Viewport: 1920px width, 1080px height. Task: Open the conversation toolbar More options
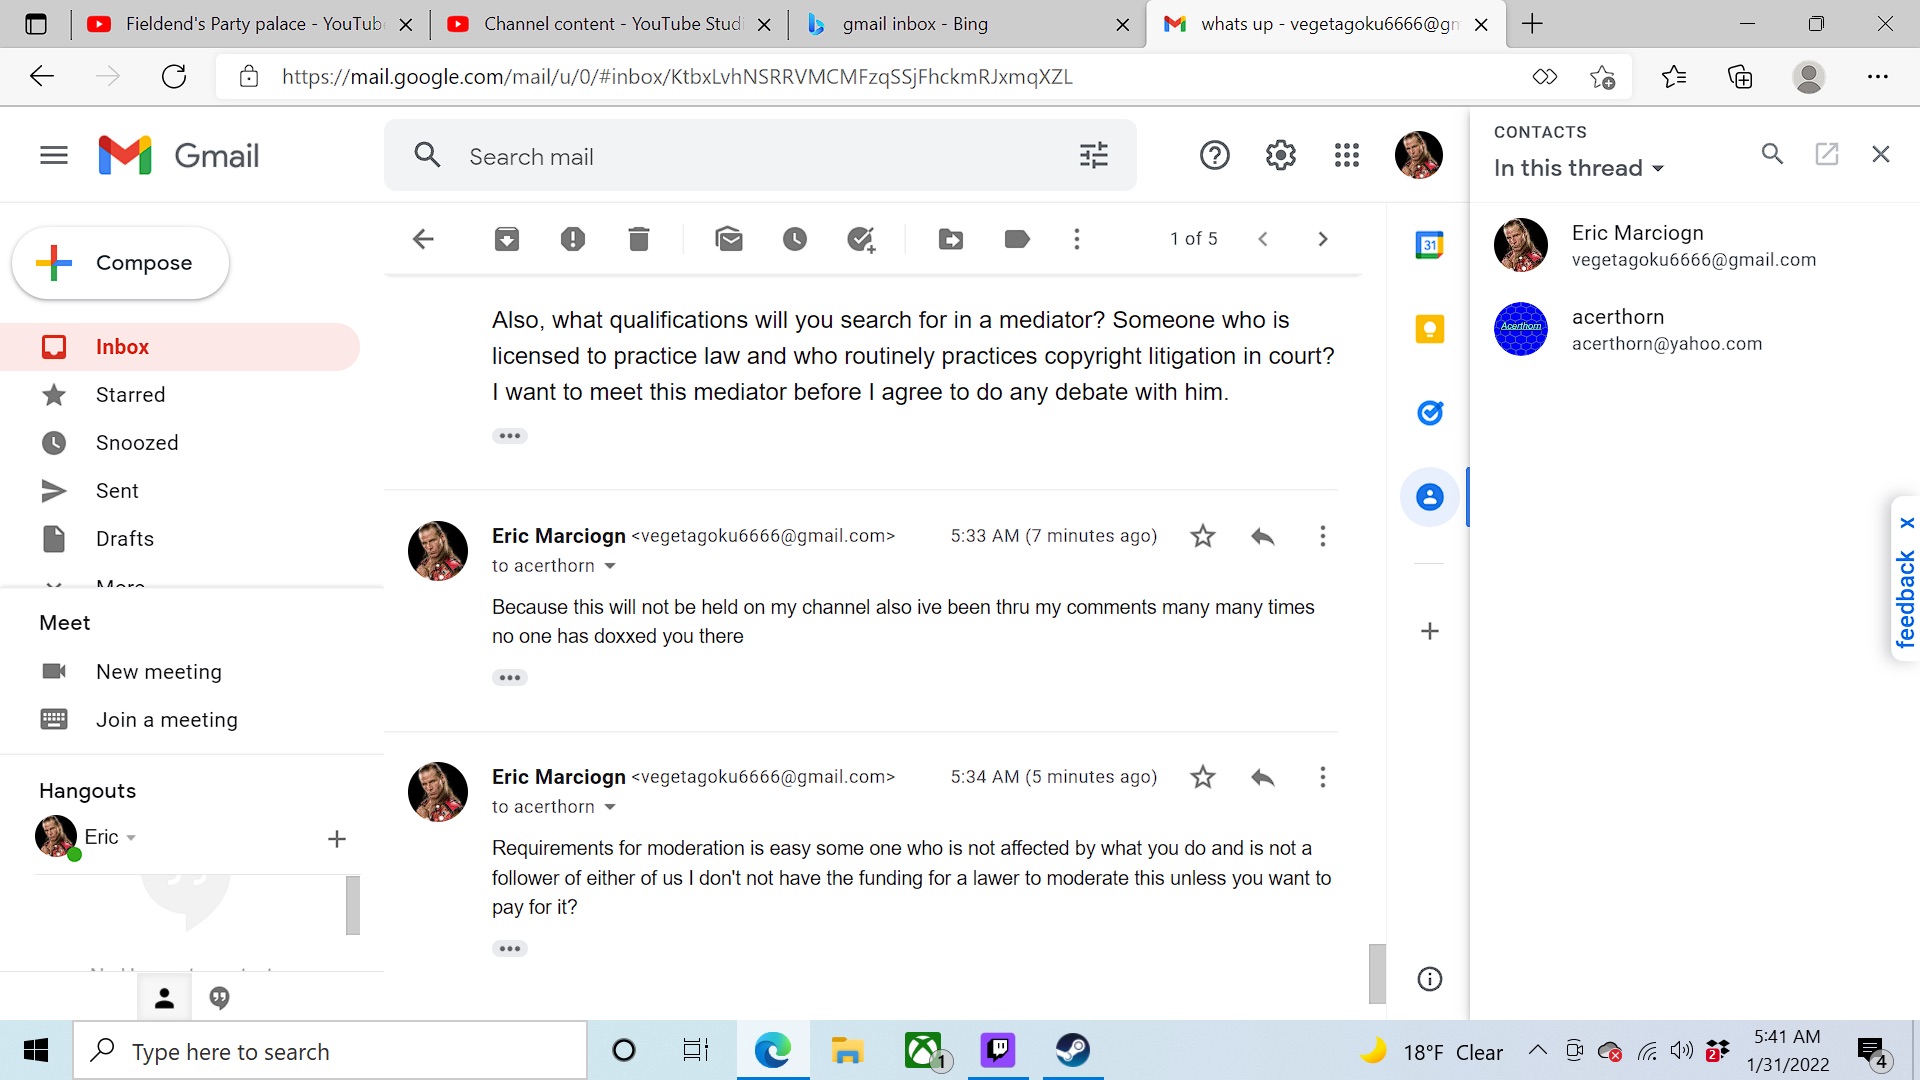[1077, 239]
